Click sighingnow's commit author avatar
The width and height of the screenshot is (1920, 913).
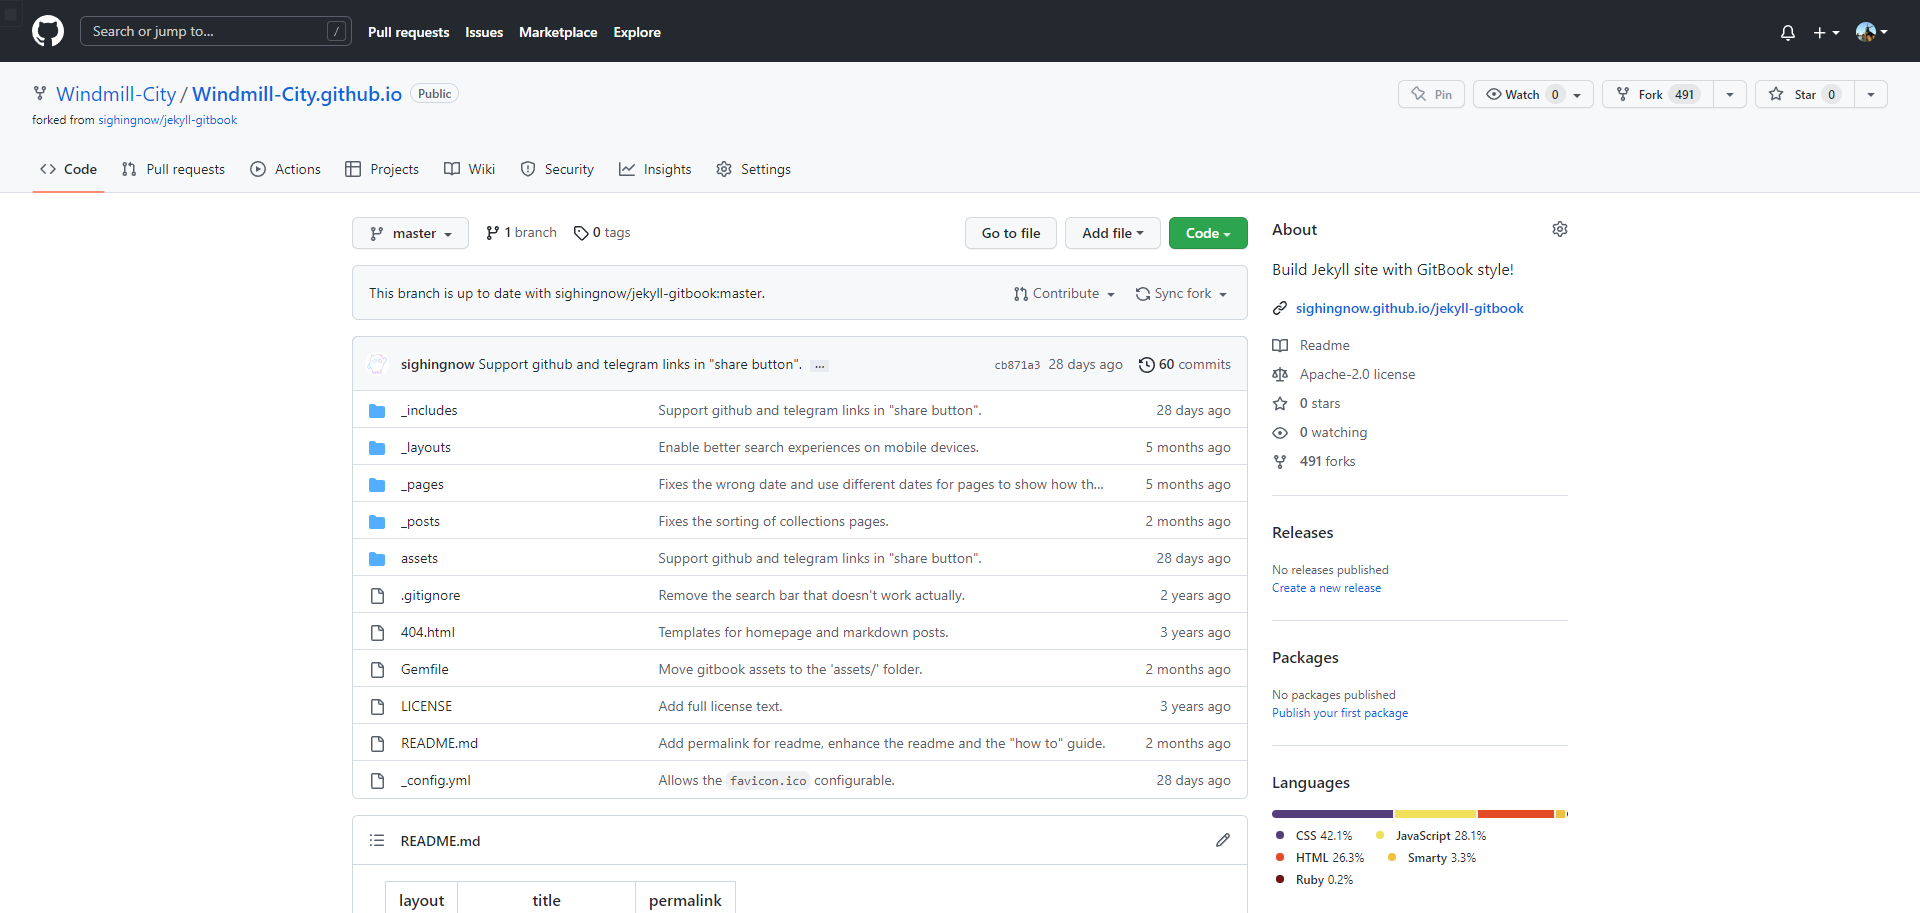pyautogui.click(x=378, y=364)
